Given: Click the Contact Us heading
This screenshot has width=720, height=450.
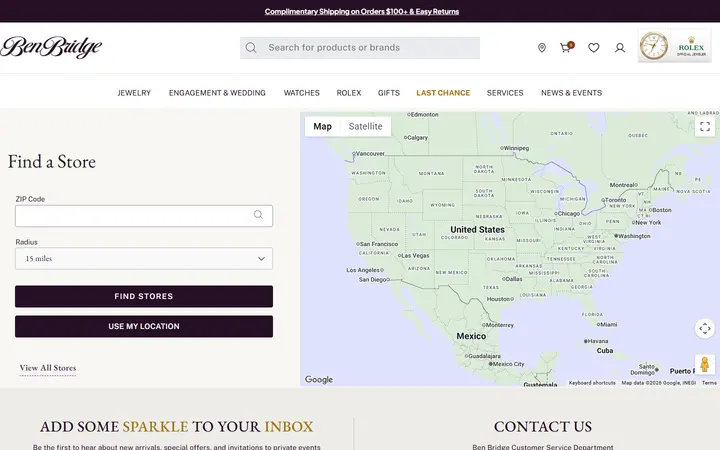Looking at the screenshot, I should 543,427.
